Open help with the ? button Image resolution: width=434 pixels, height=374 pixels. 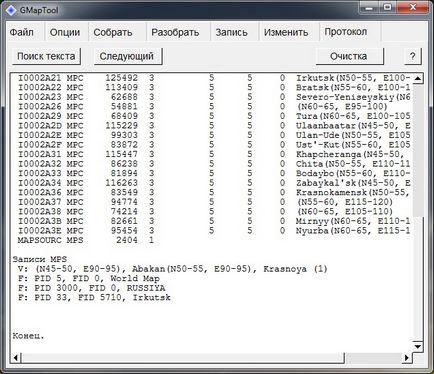413,56
